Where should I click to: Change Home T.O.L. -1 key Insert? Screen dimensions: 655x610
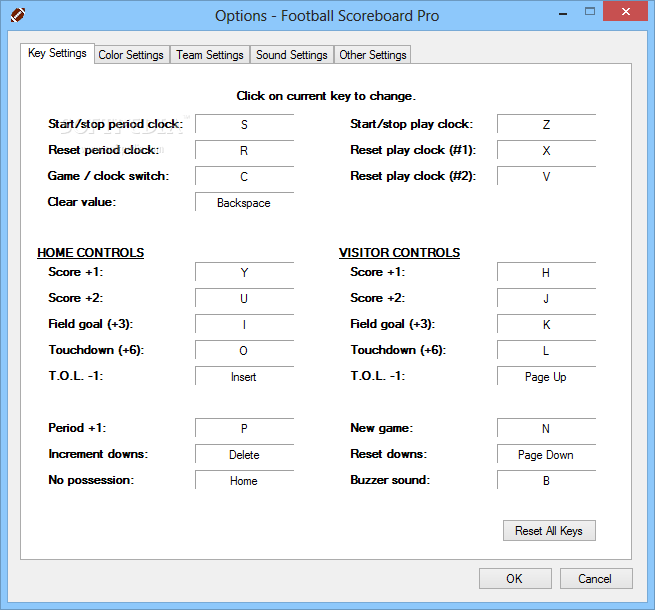tap(244, 376)
